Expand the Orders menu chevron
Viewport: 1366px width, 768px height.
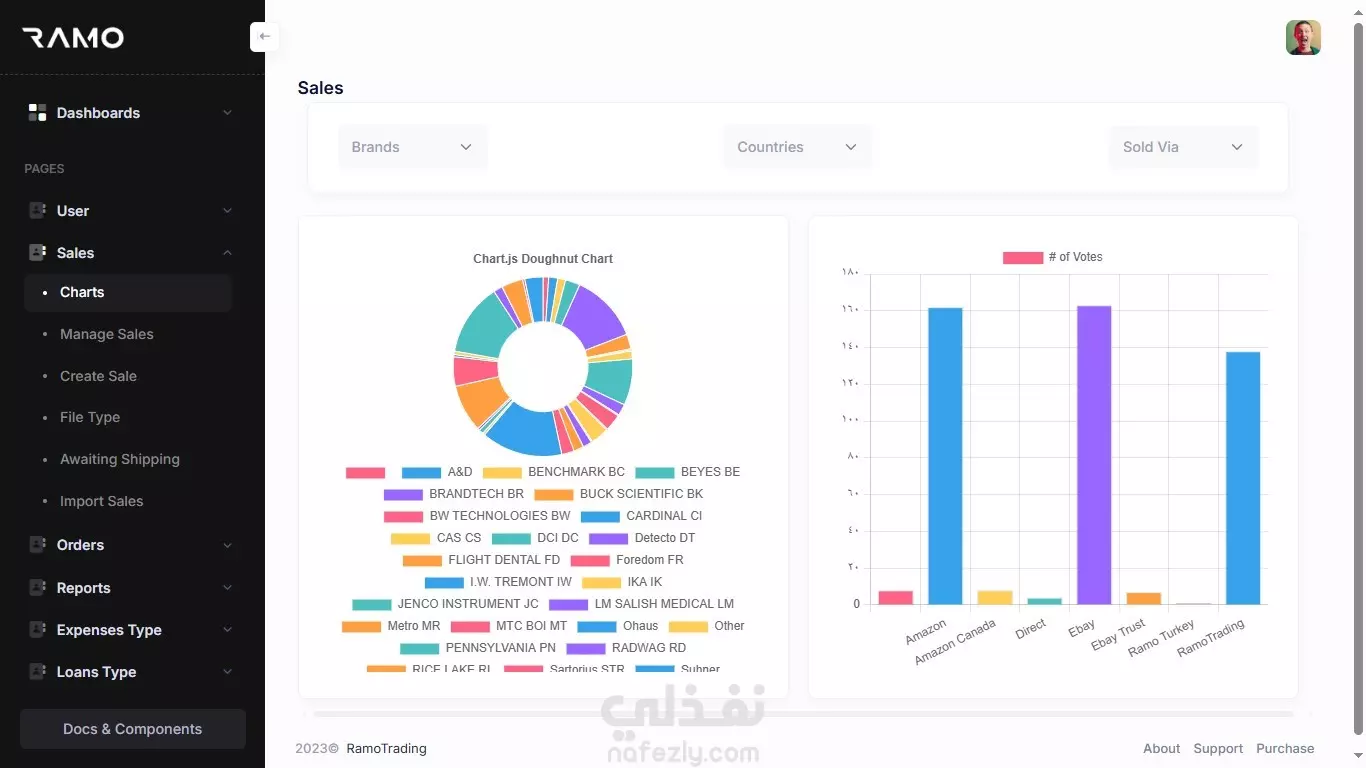coord(227,545)
